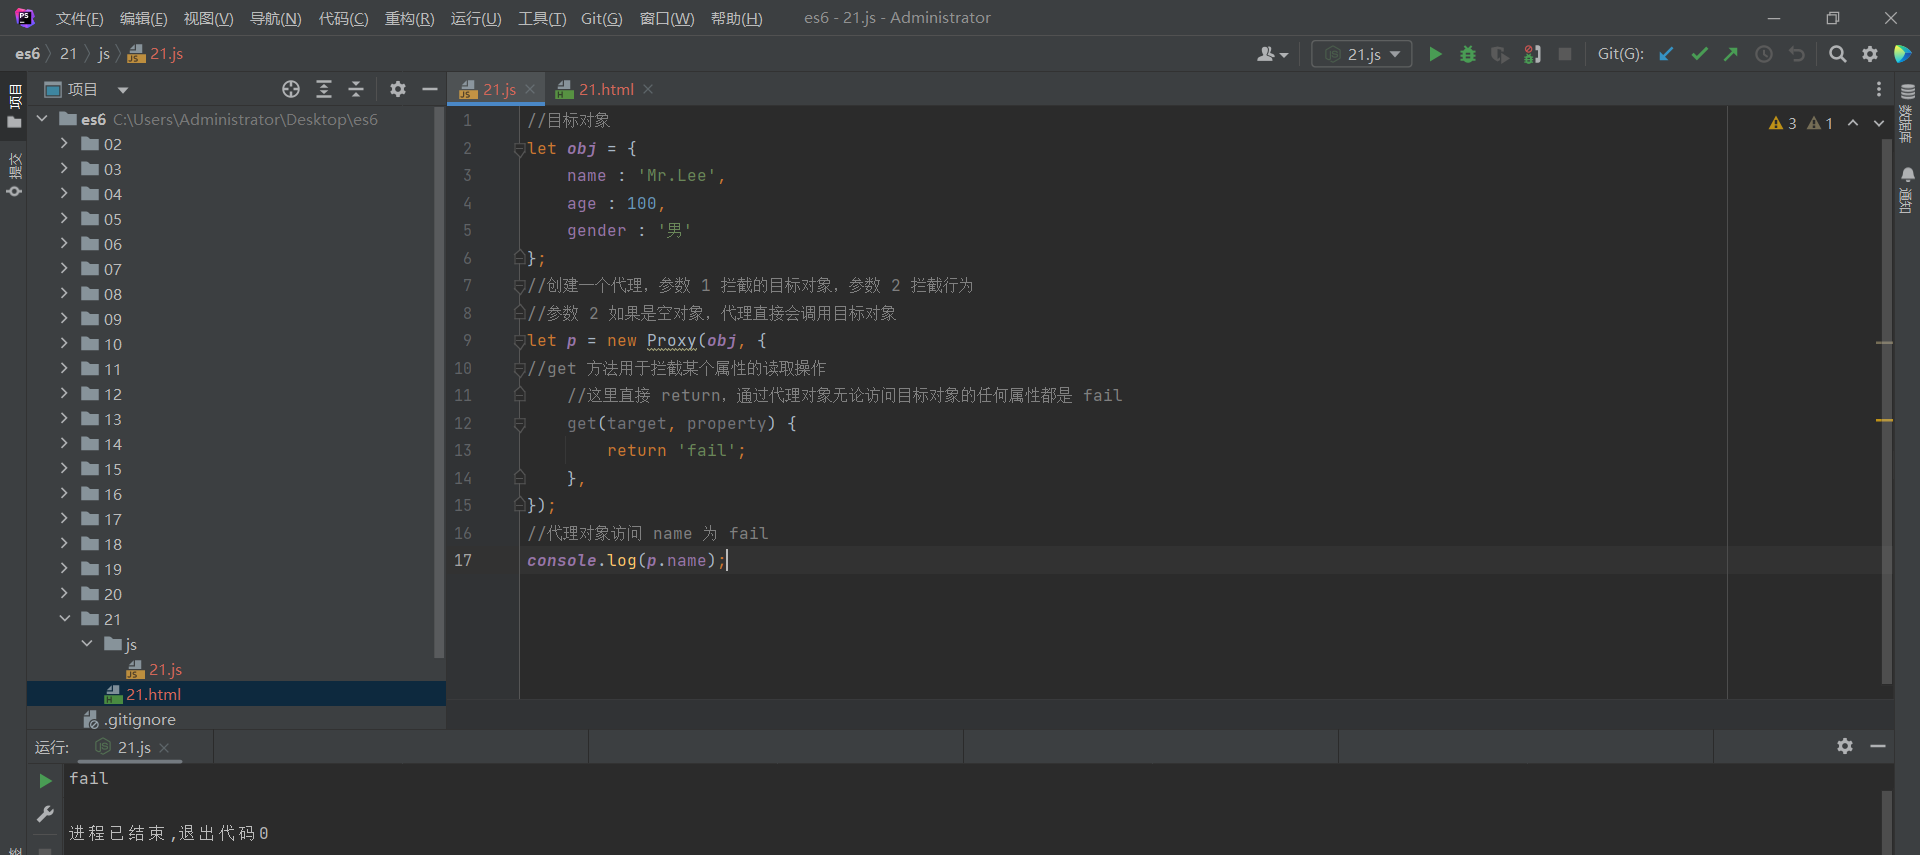Collapse the js subfolder
The image size is (1920, 855).
coord(87,643)
